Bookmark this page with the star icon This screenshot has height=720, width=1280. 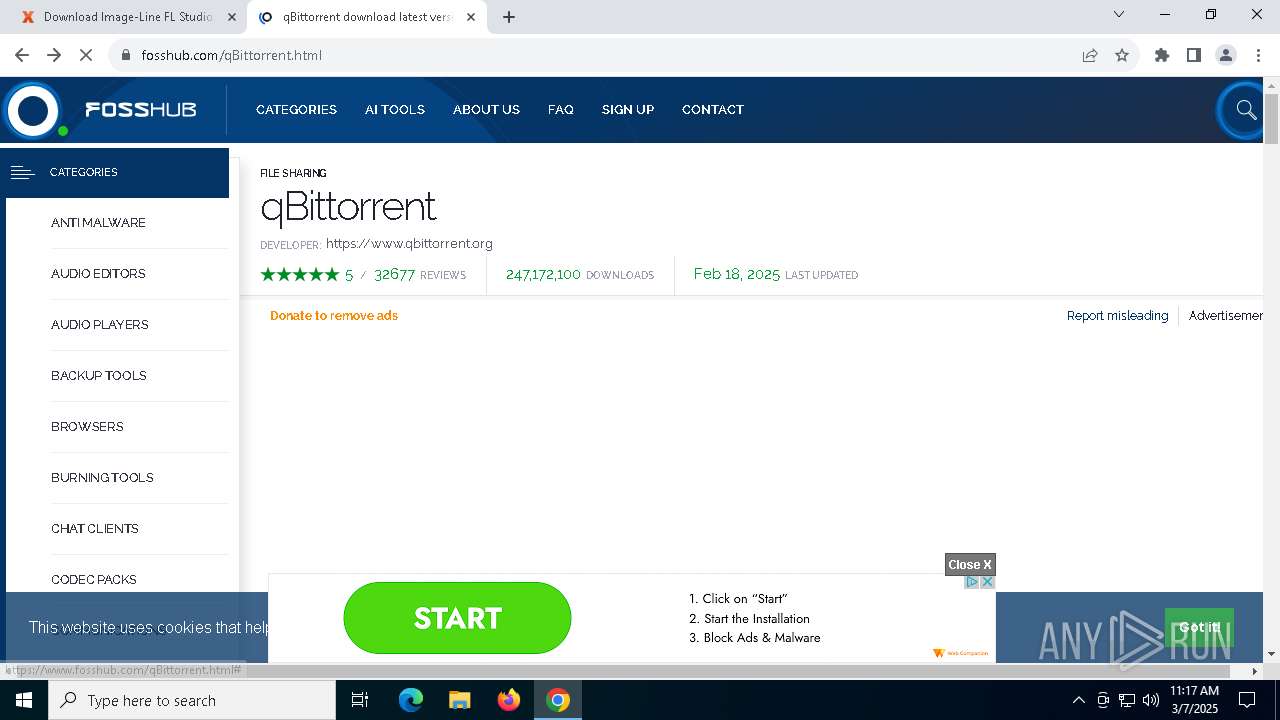[1122, 55]
